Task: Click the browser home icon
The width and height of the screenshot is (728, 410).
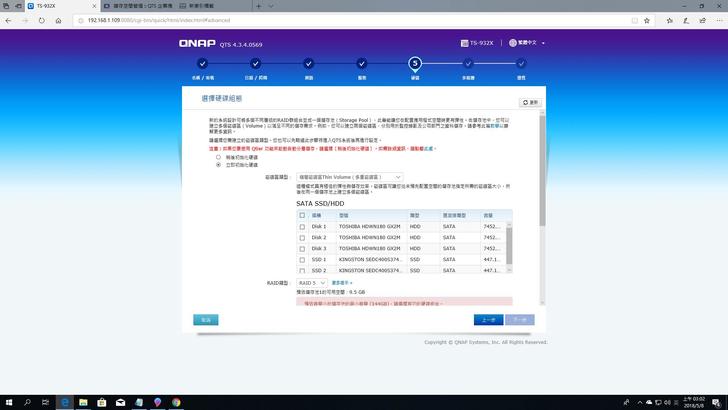Action: (58, 20)
